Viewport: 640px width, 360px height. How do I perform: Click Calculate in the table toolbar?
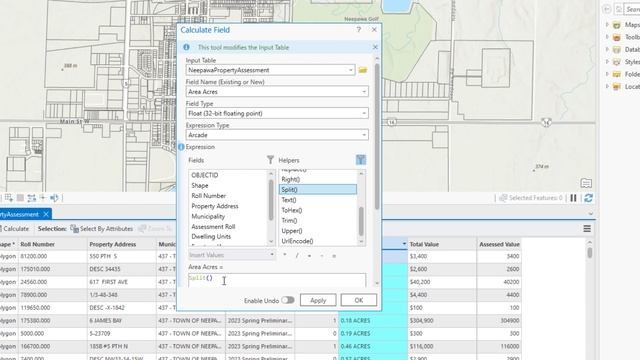point(15,229)
